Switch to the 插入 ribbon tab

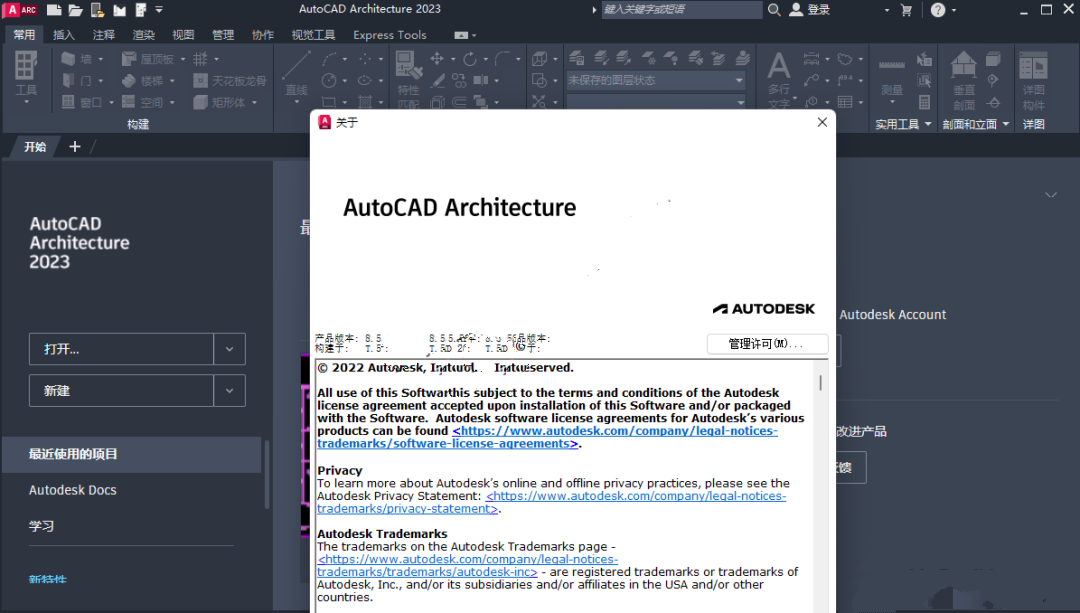point(63,35)
